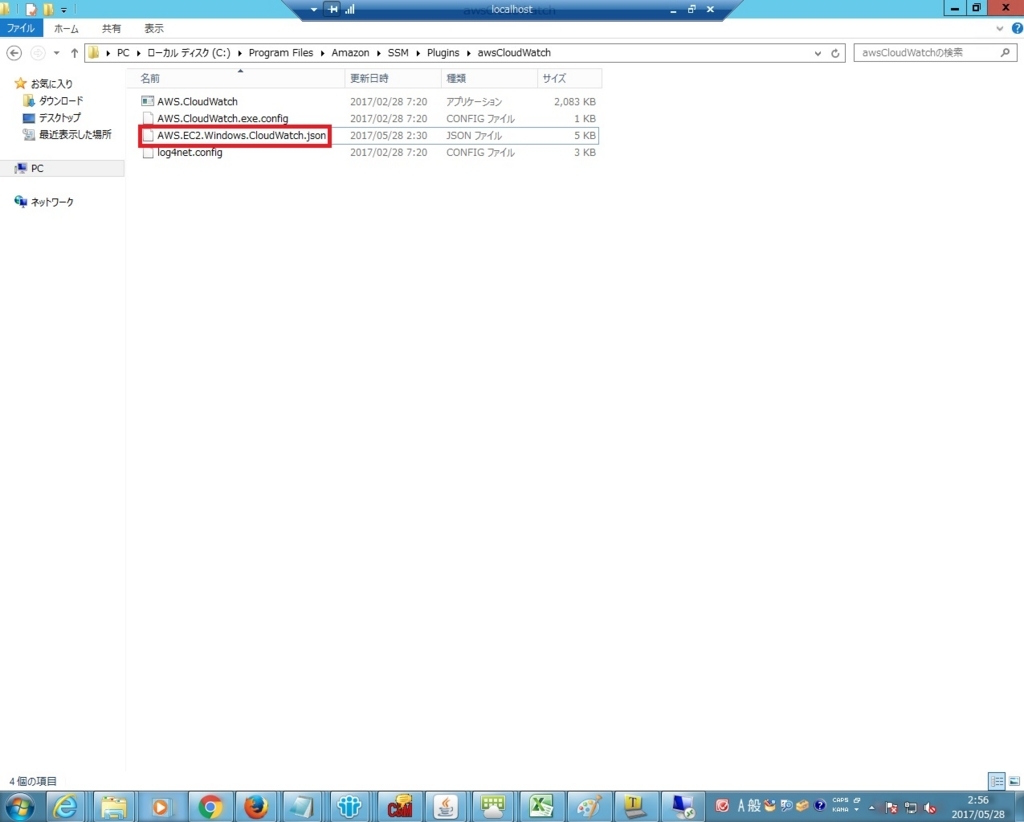The image size is (1024, 822).
Task: Click Amazon in the address breadcrumb
Action: pos(350,53)
